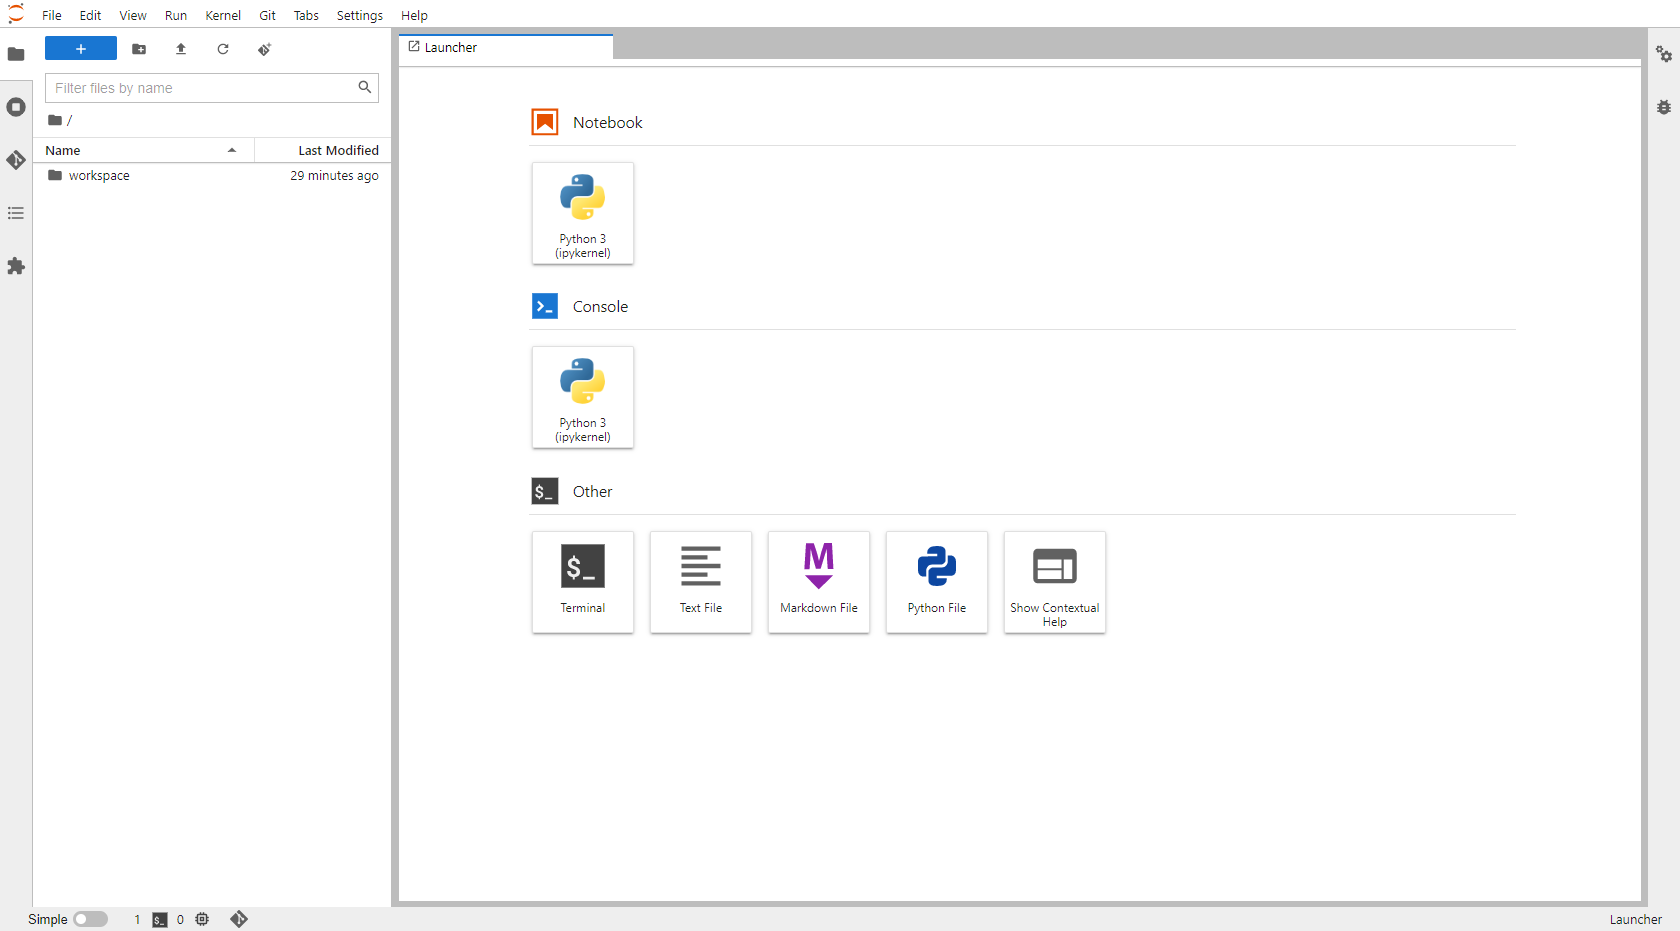Click the Jupyter logo icon
Screen dimensions: 1680x931
click(16, 14)
